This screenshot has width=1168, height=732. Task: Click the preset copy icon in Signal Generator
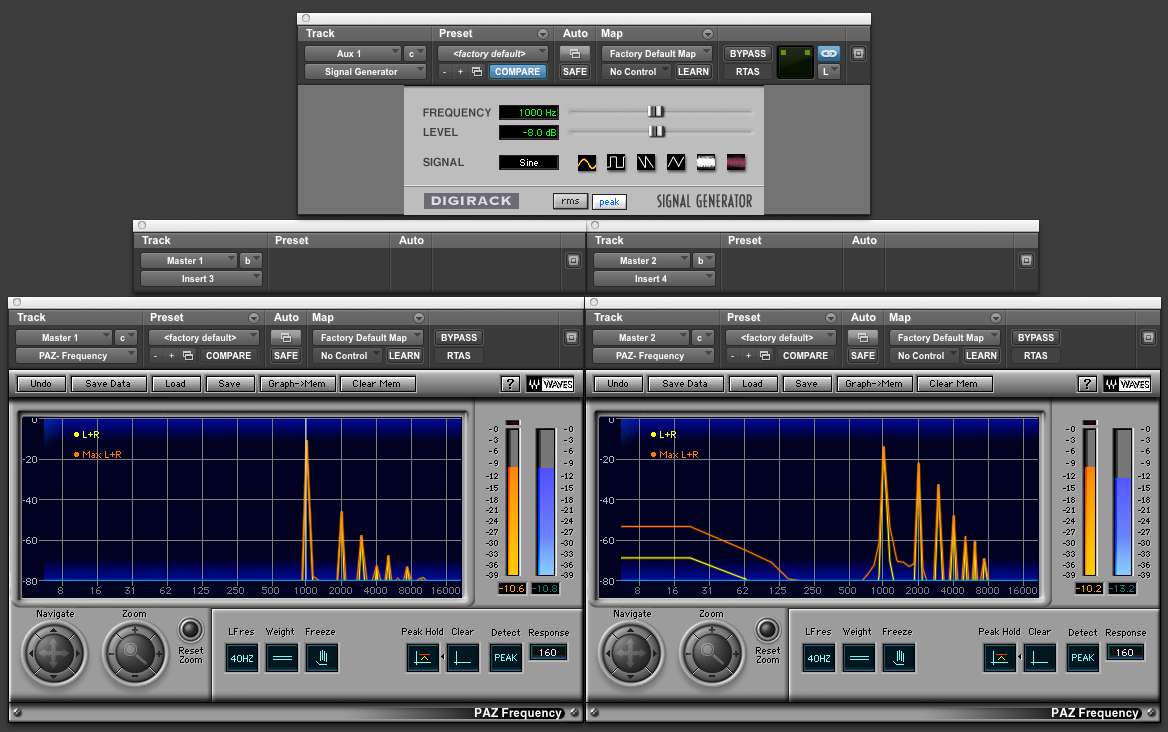(x=477, y=71)
